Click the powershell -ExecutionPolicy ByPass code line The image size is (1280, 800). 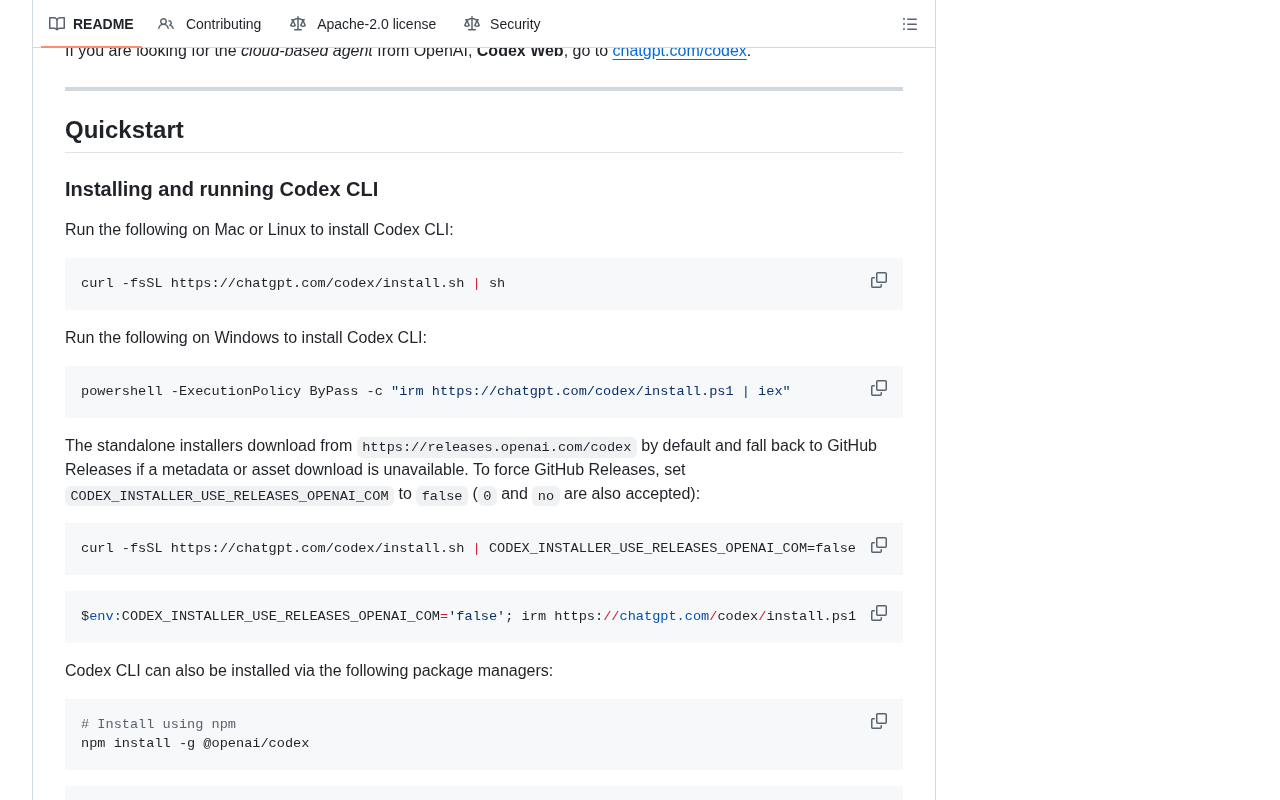435,392
